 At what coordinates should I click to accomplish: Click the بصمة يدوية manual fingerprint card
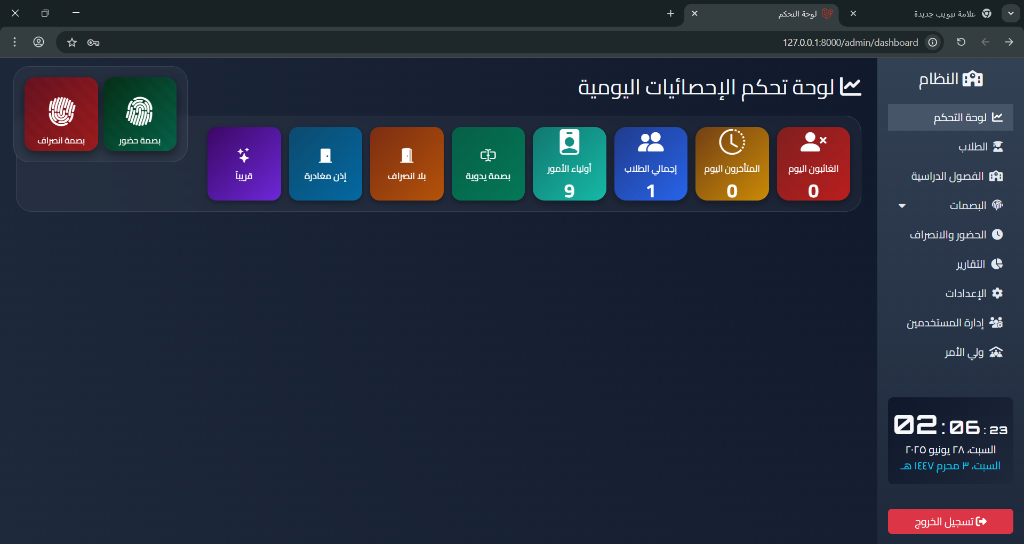pyautogui.click(x=488, y=164)
